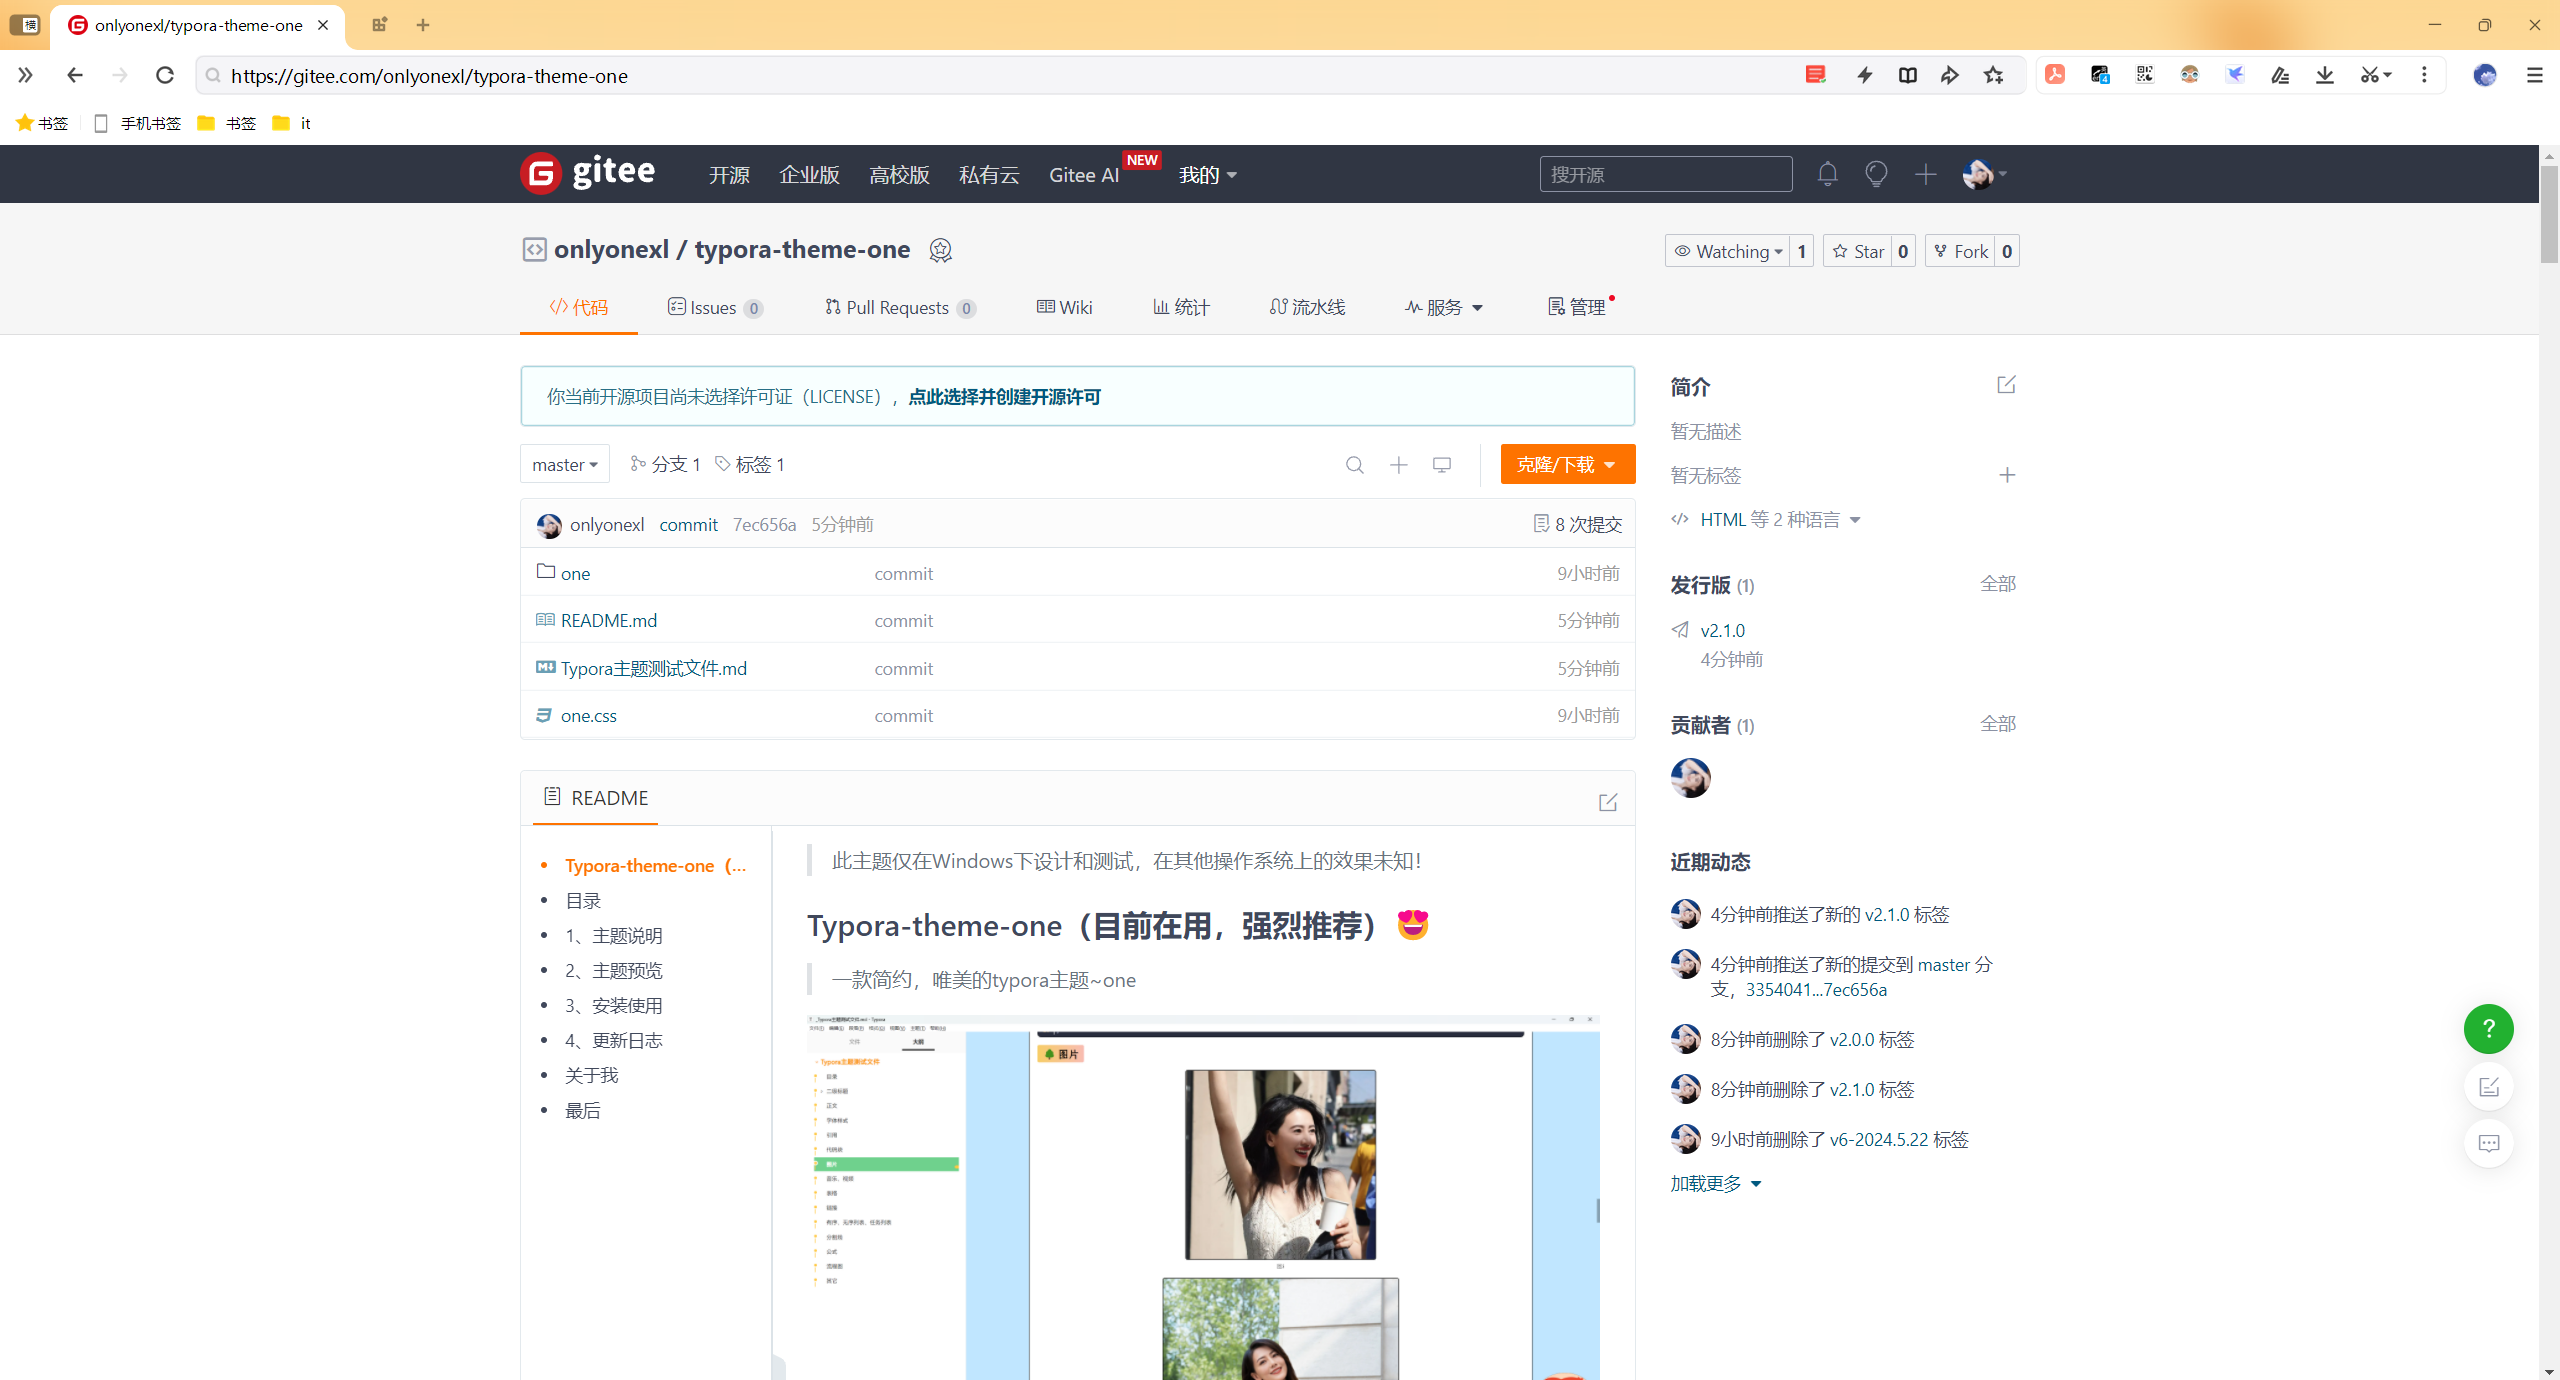
Task: Expand 加载更多 recent activity
Action: 1716,1184
